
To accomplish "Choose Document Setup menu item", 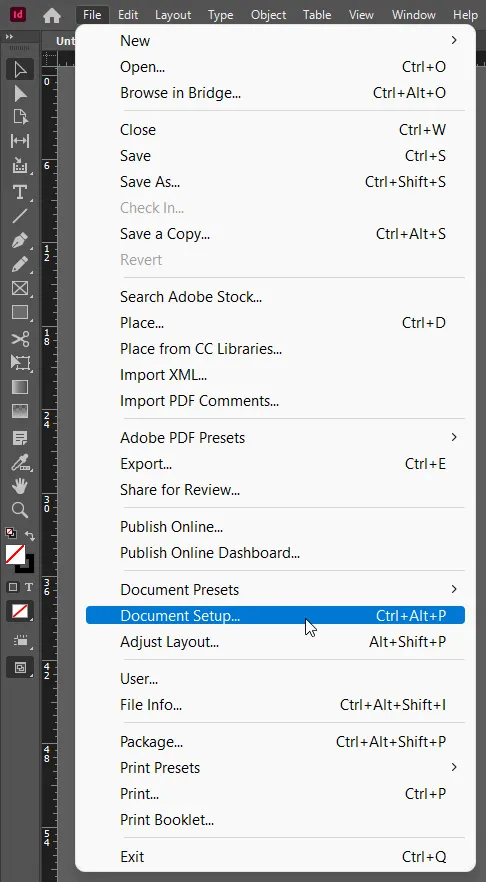I will [276, 615].
